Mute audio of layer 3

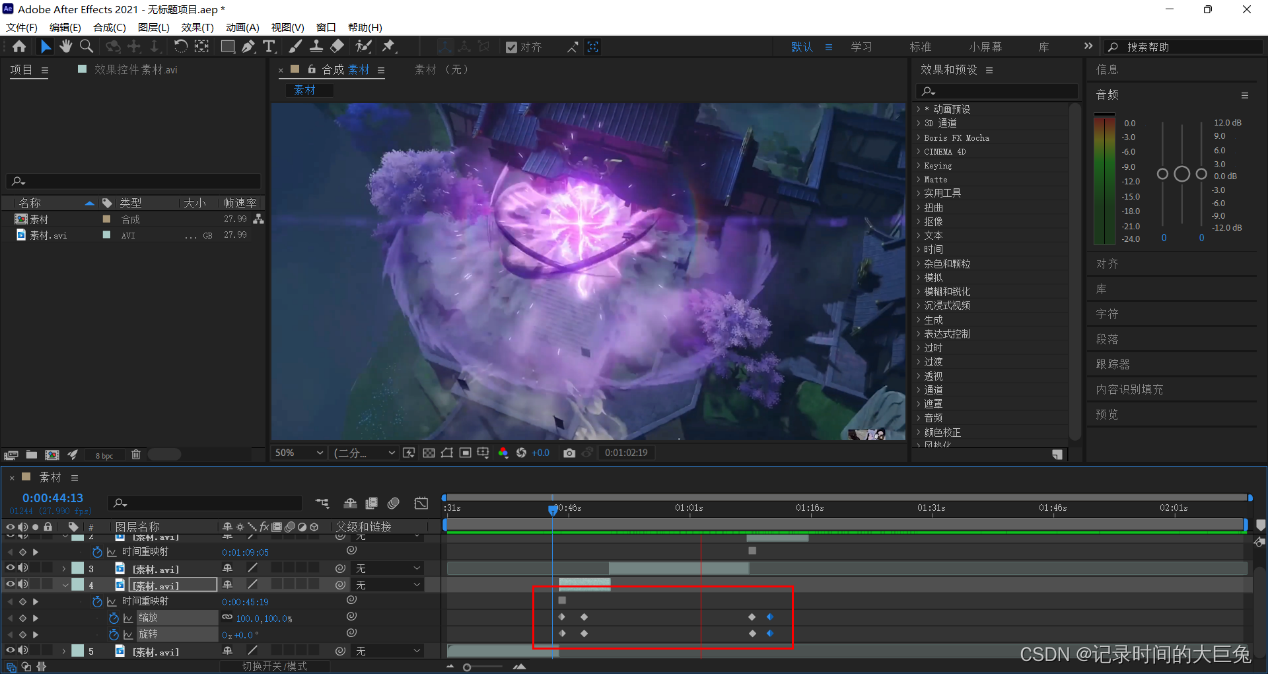(x=23, y=568)
